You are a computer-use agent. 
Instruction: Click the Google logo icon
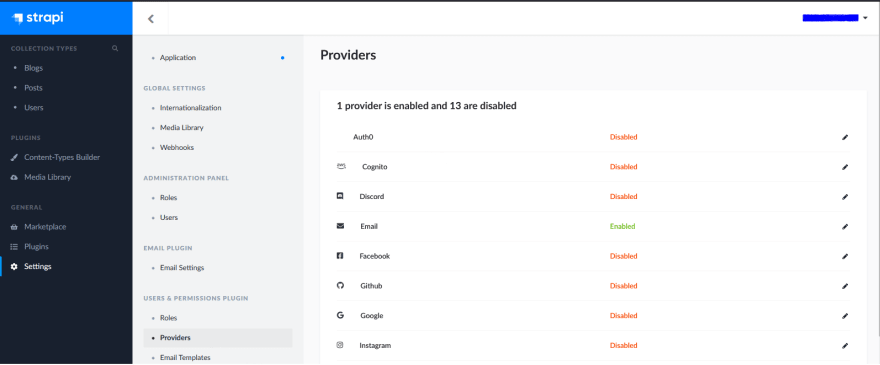click(340, 315)
